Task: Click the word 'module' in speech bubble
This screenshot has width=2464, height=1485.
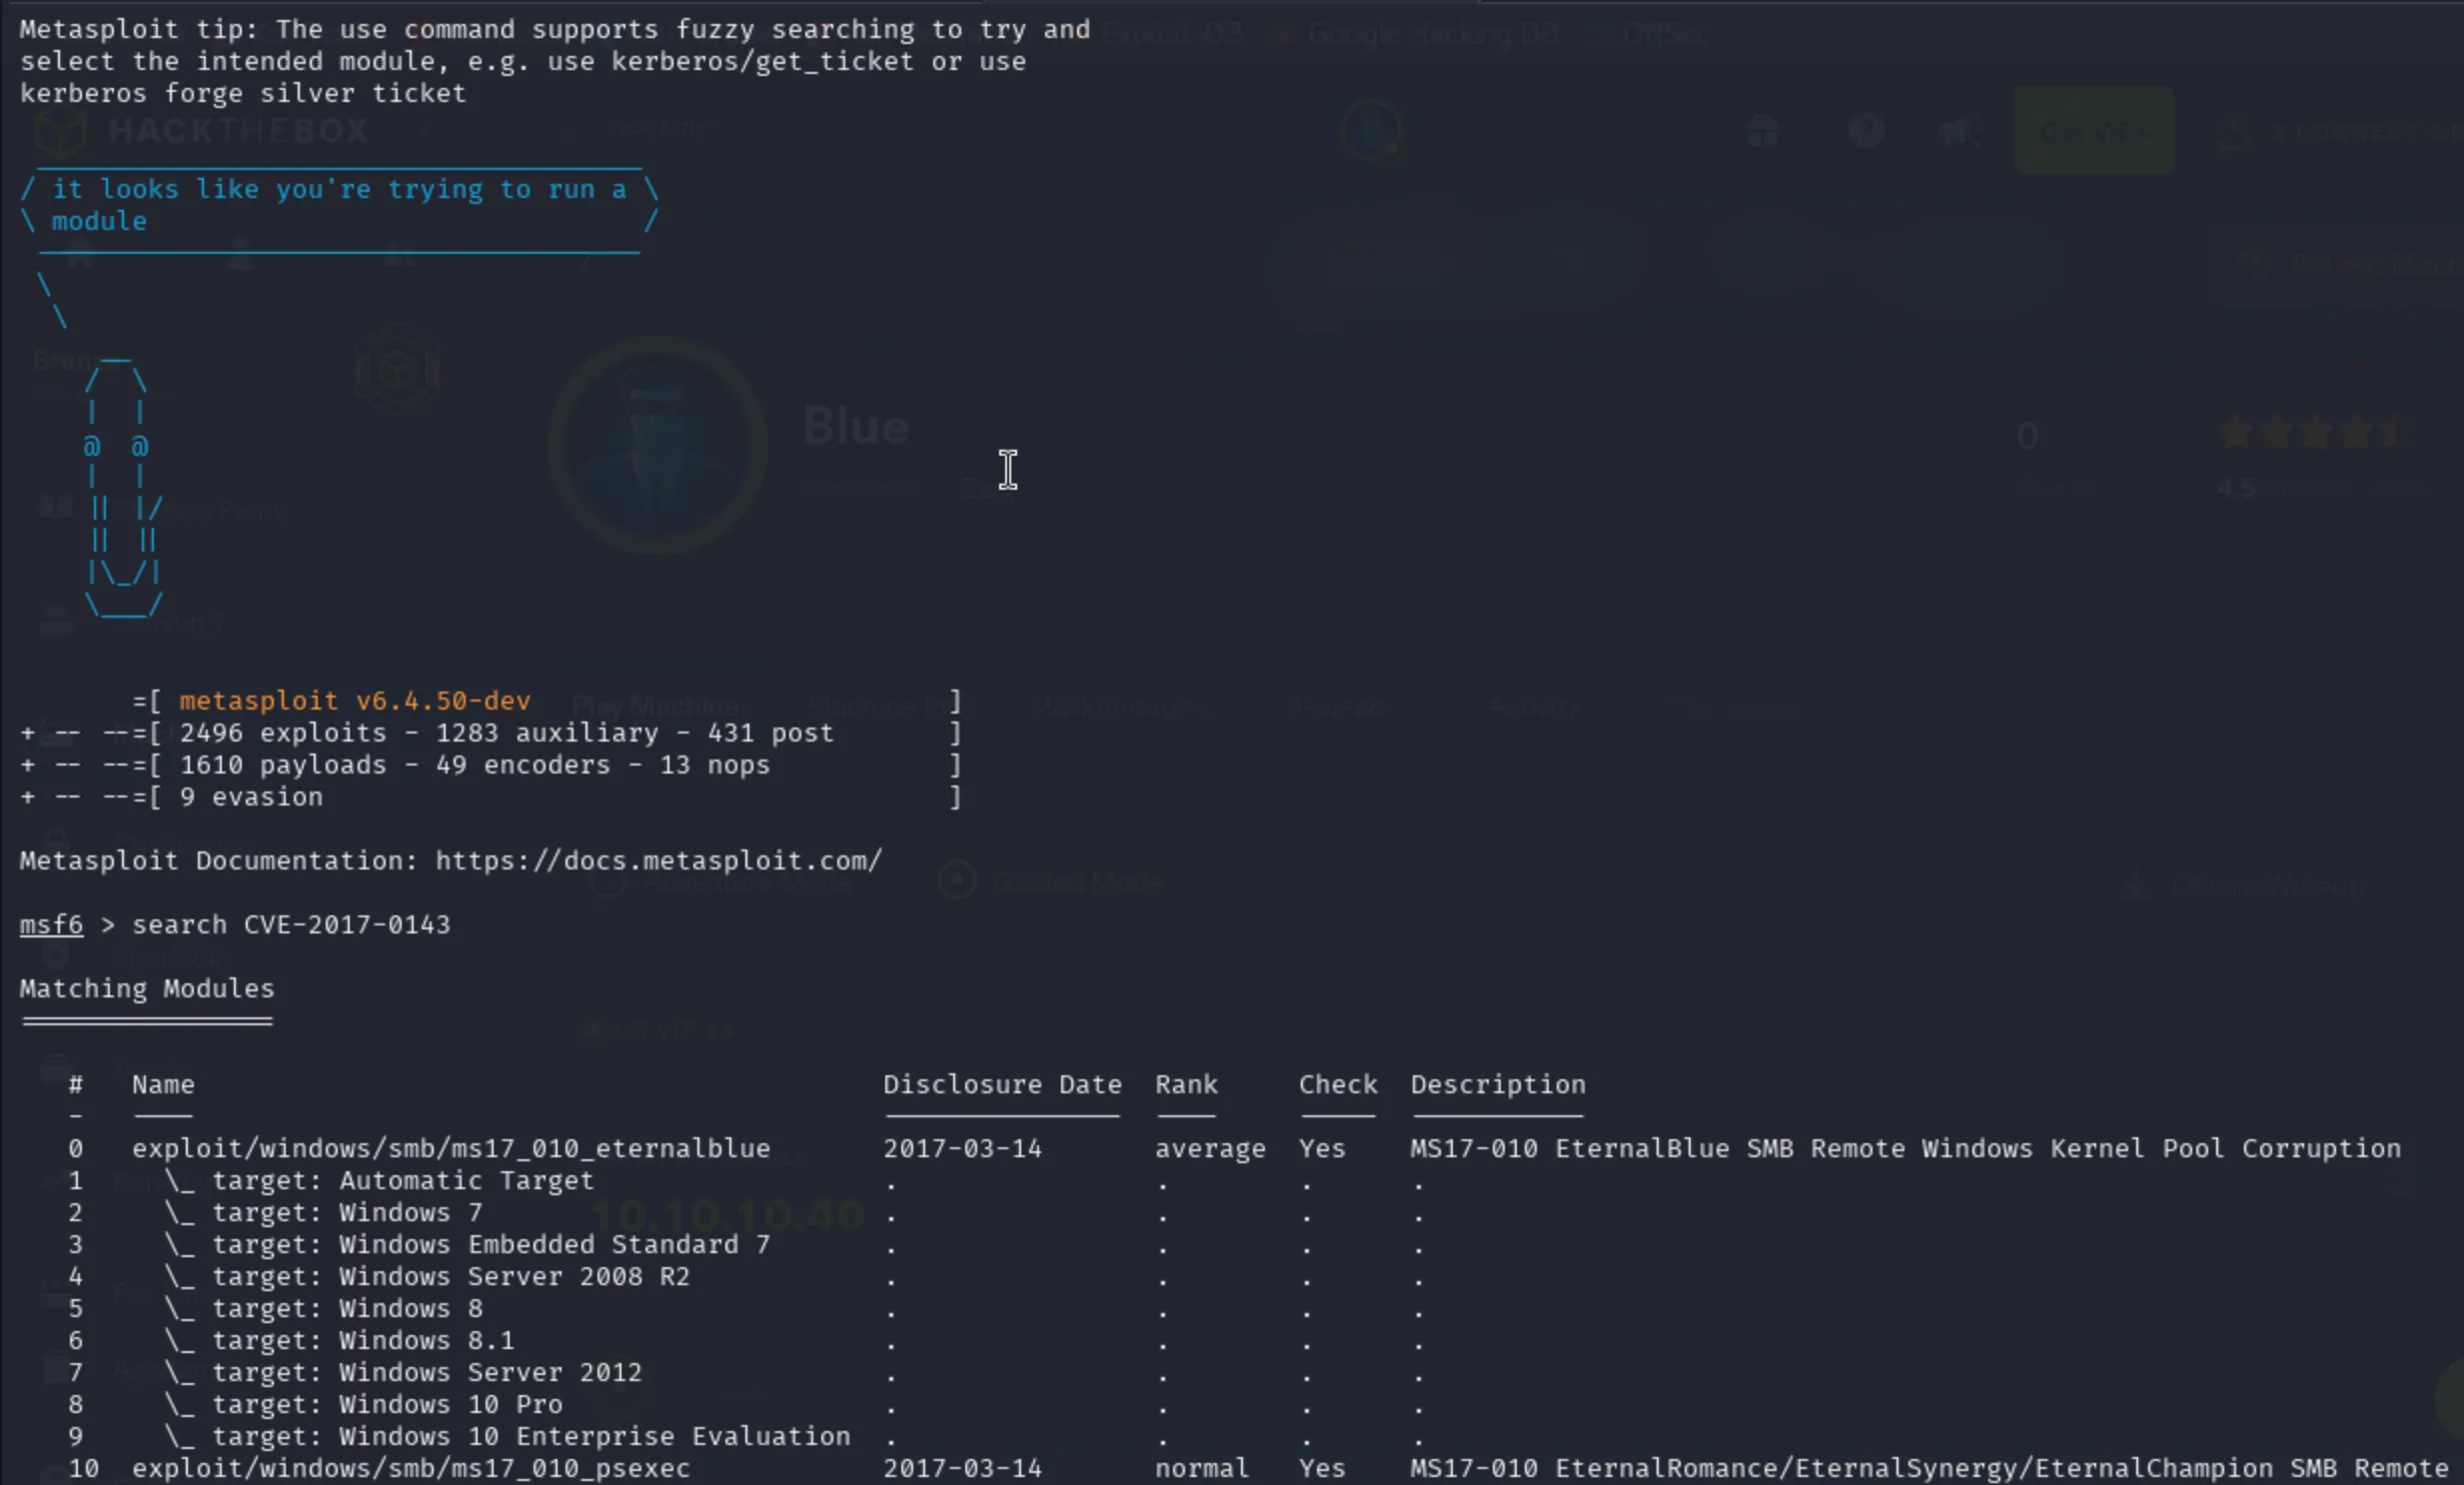Action: (x=99, y=221)
